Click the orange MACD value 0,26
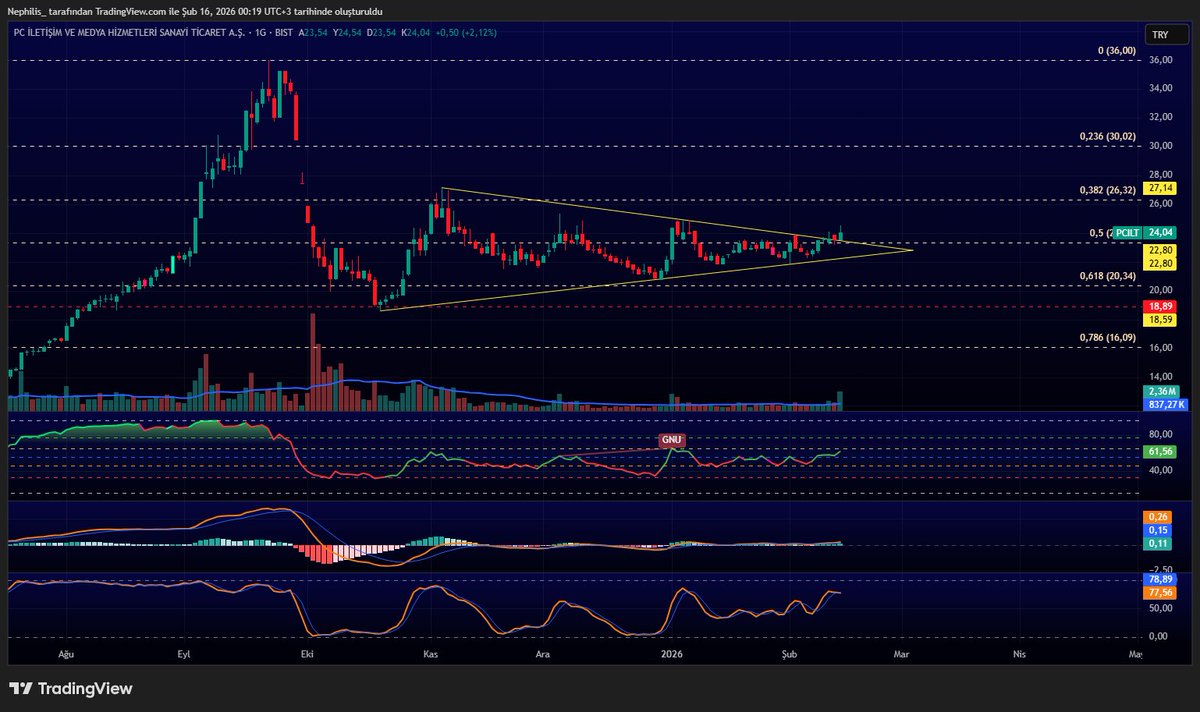Image resolution: width=1200 pixels, height=712 pixels. [x=1159, y=517]
